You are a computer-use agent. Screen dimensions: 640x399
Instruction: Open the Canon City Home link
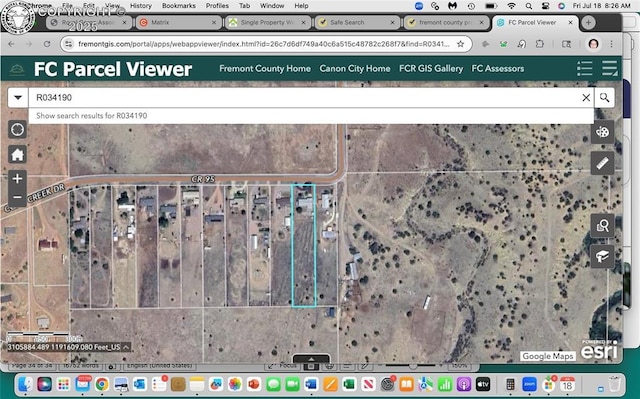click(355, 69)
